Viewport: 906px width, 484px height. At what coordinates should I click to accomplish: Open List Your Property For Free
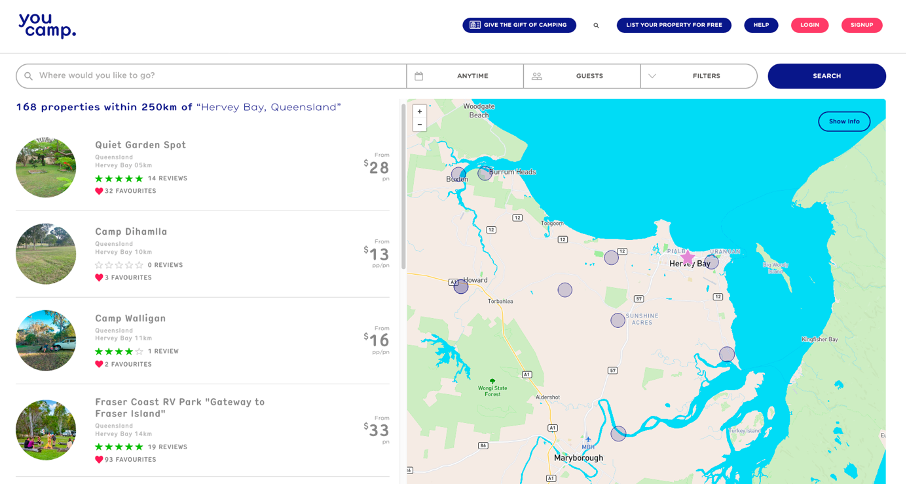(674, 25)
